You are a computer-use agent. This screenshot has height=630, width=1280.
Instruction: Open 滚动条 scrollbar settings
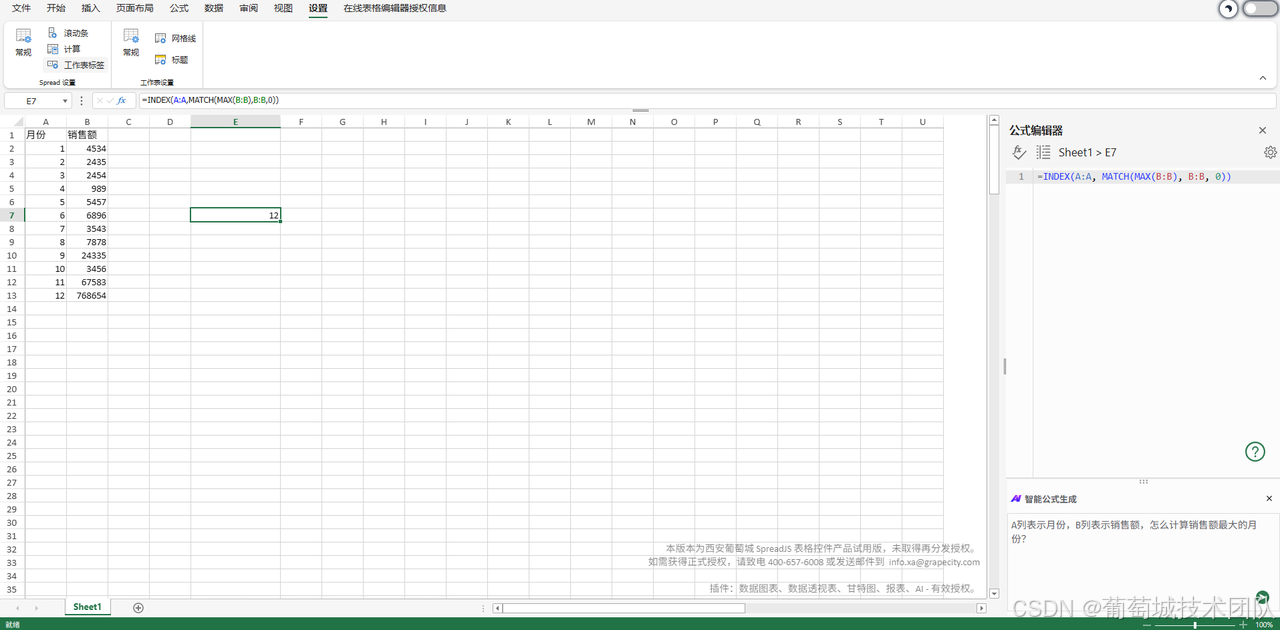[x=68, y=33]
